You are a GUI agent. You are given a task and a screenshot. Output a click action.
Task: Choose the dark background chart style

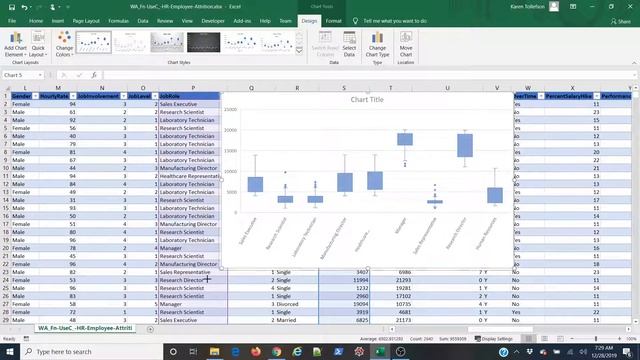coord(203,42)
